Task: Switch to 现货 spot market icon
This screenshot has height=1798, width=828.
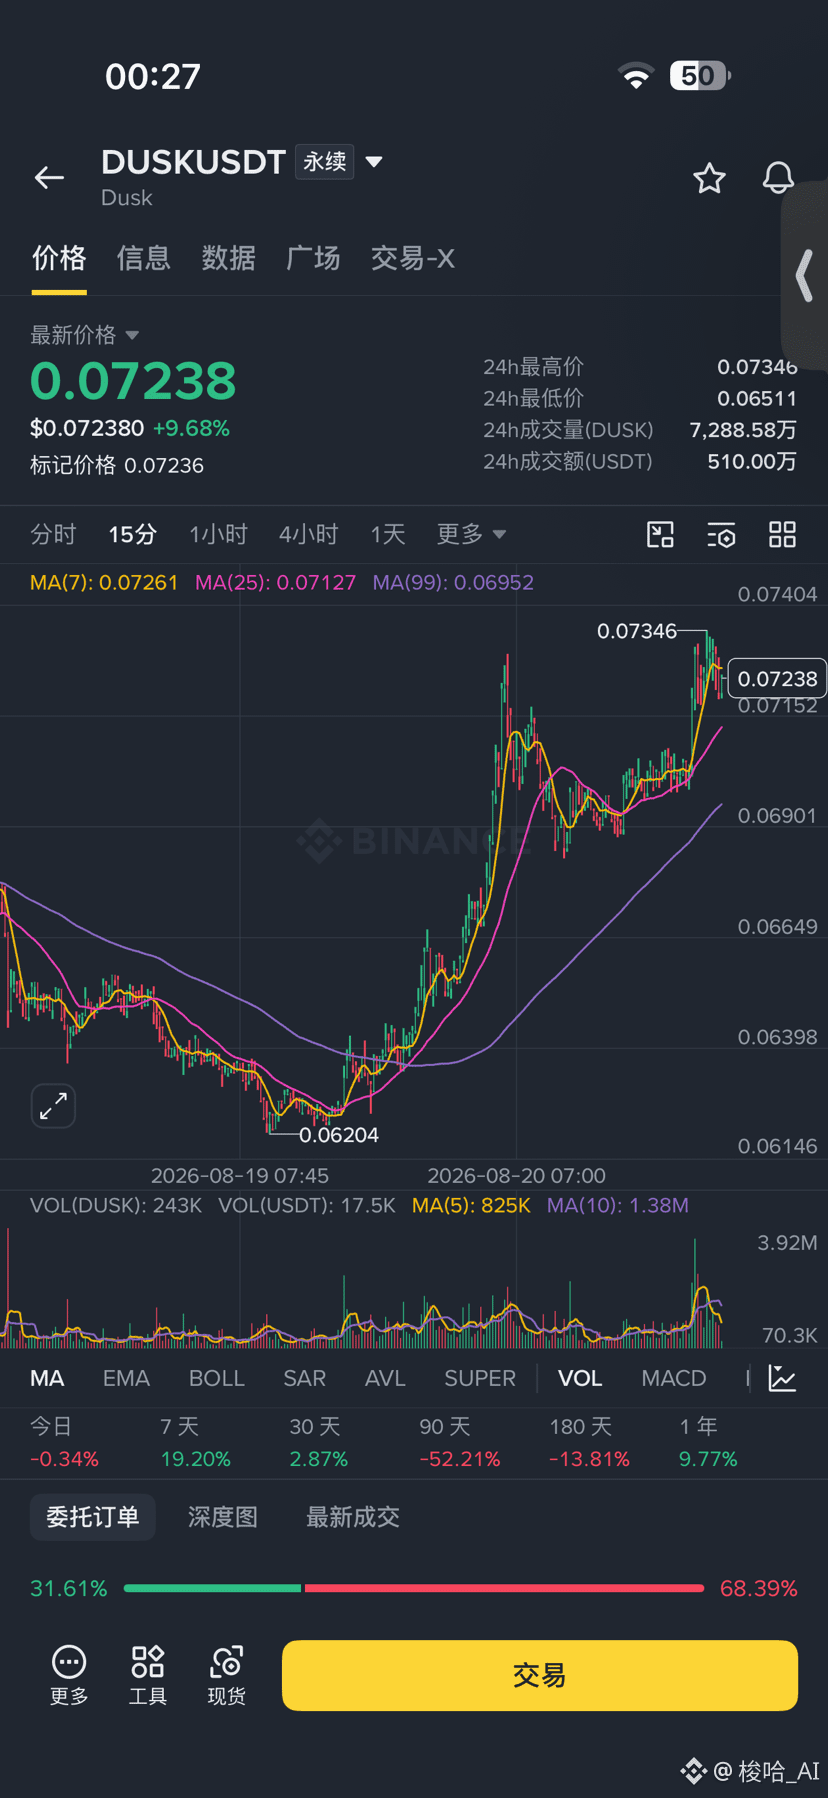Action: point(227,1675)
